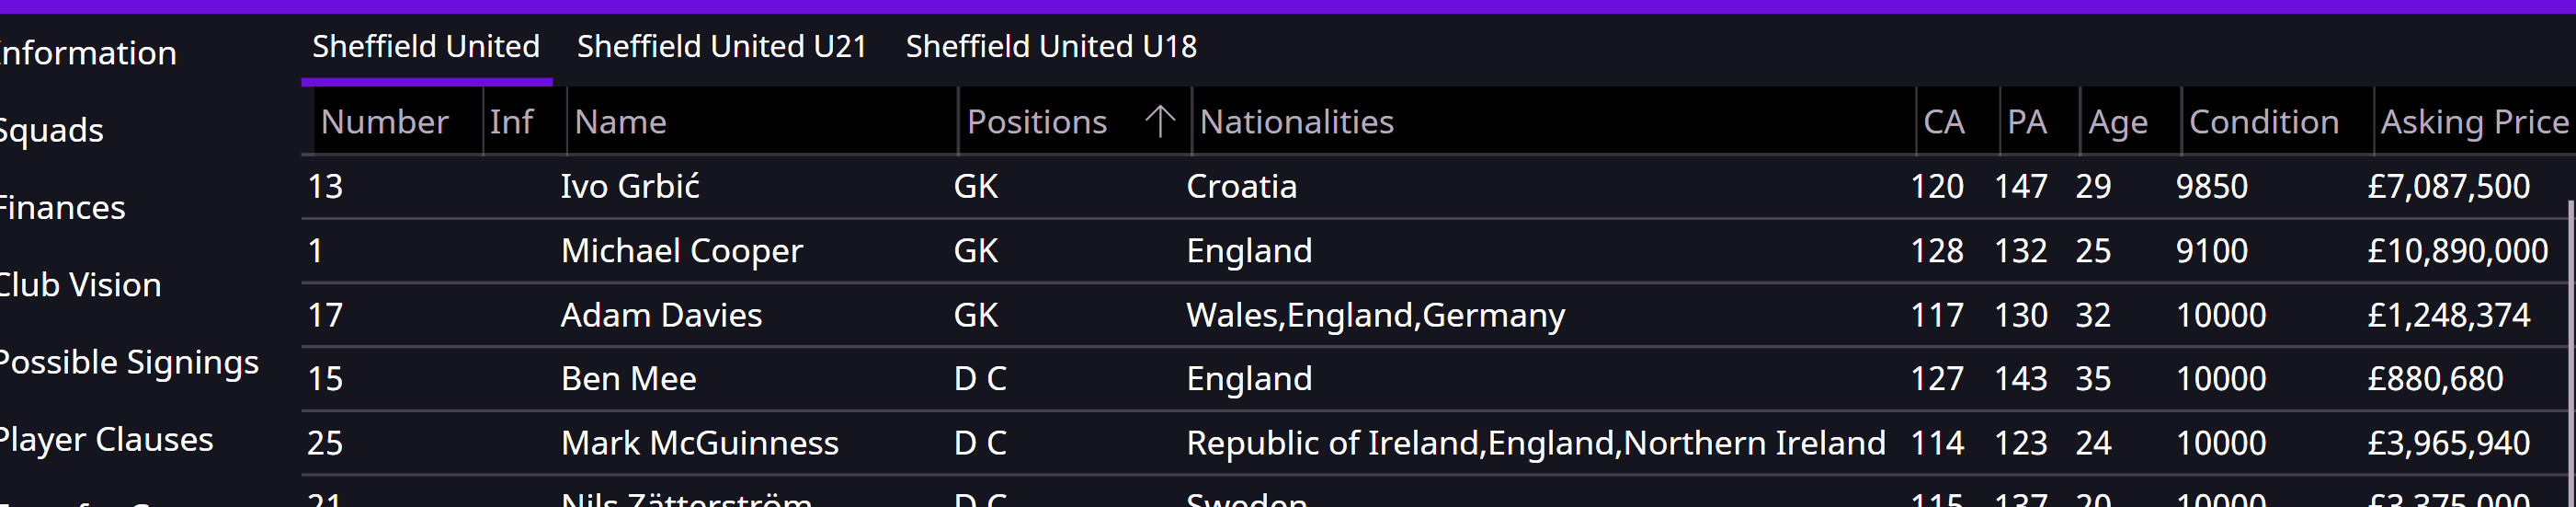Sort table by Name column header
Screen dimensions: 2576x507
click(620, 122)
